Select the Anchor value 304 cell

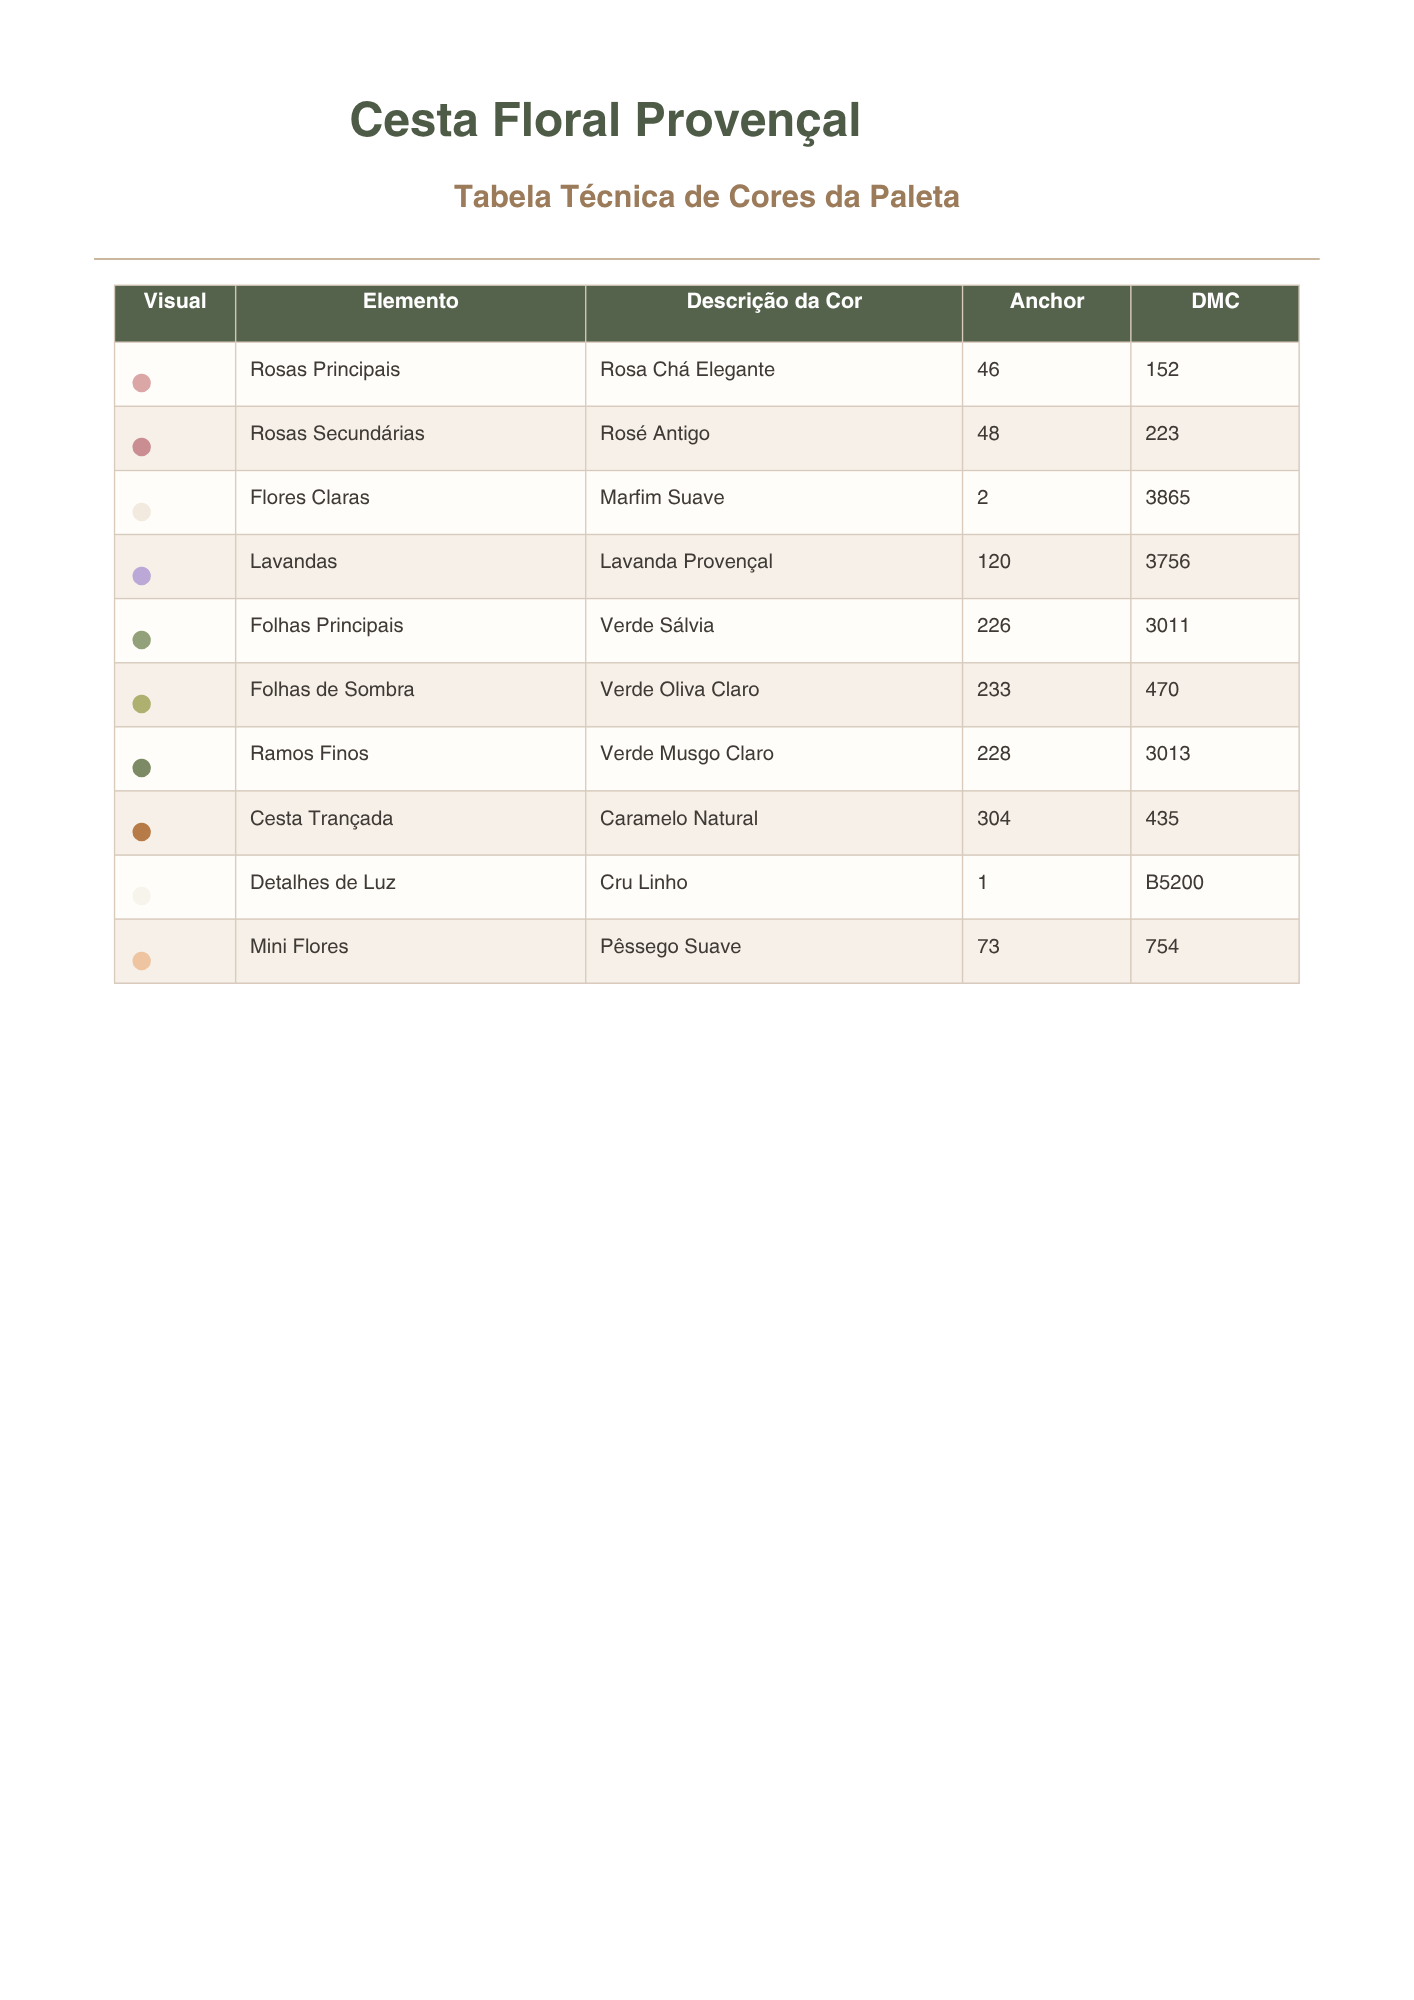(x=1047, y=823)
